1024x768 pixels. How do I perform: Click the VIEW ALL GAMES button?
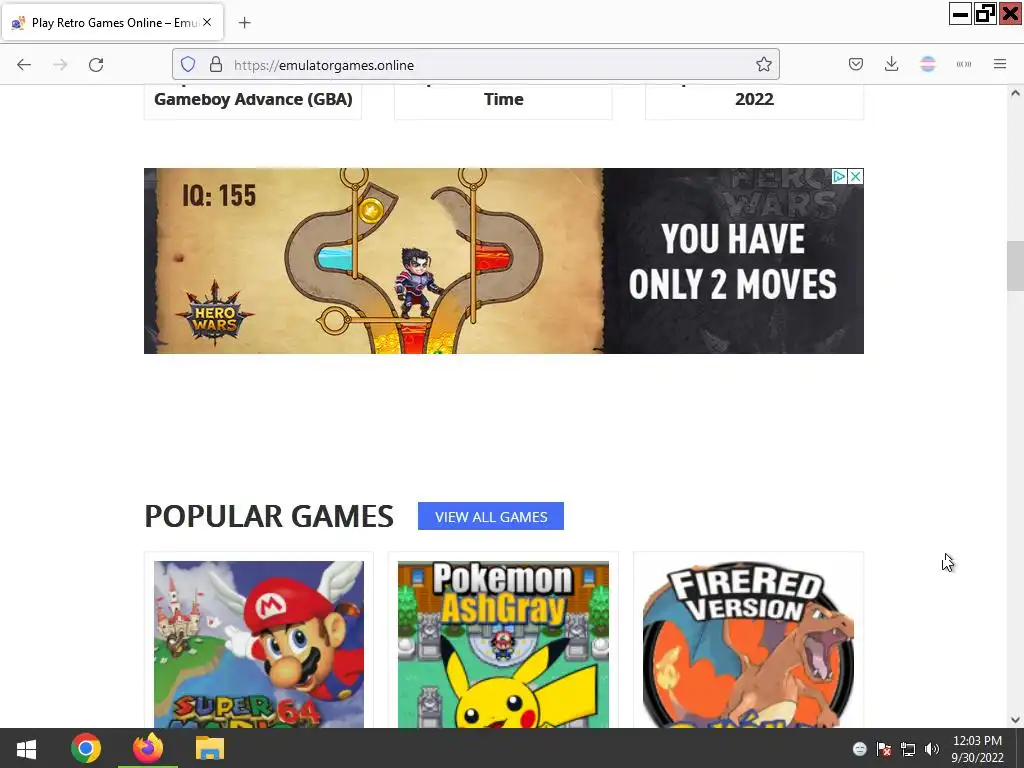(491, 516)
